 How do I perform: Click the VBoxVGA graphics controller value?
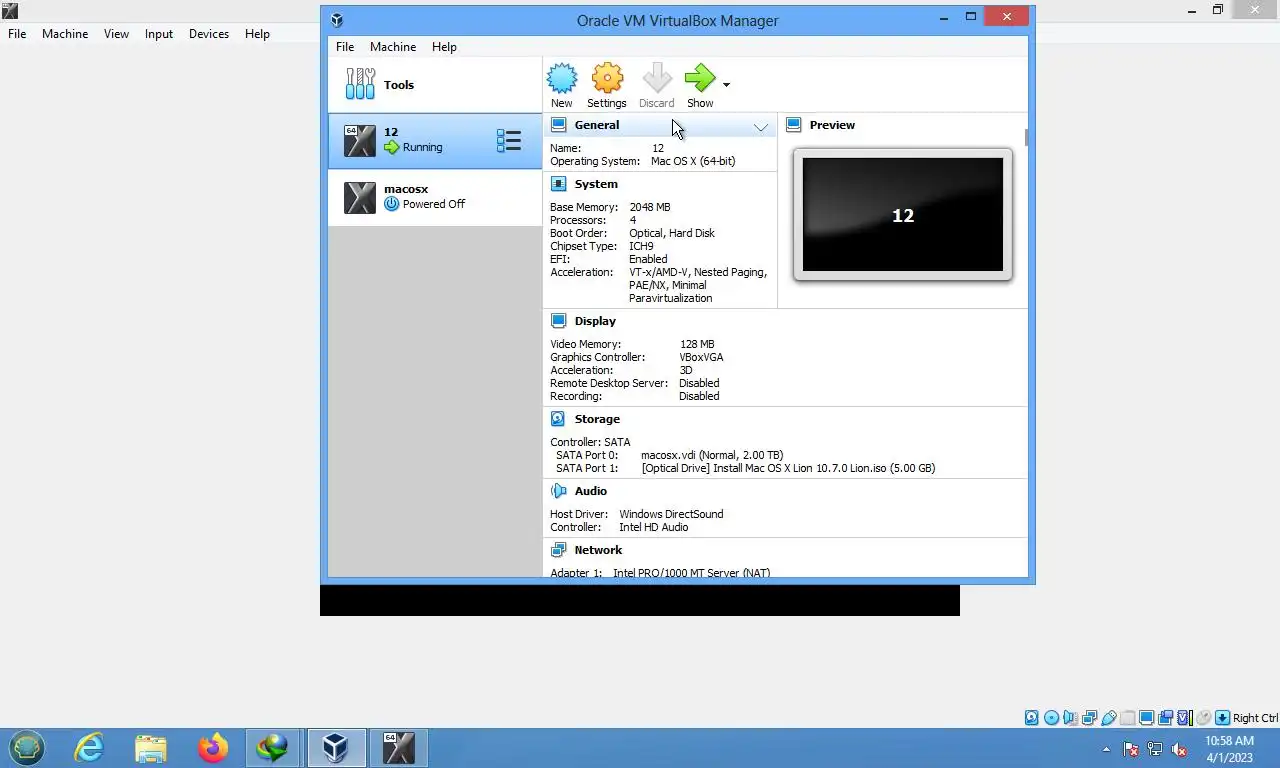[x=701, y=357]
